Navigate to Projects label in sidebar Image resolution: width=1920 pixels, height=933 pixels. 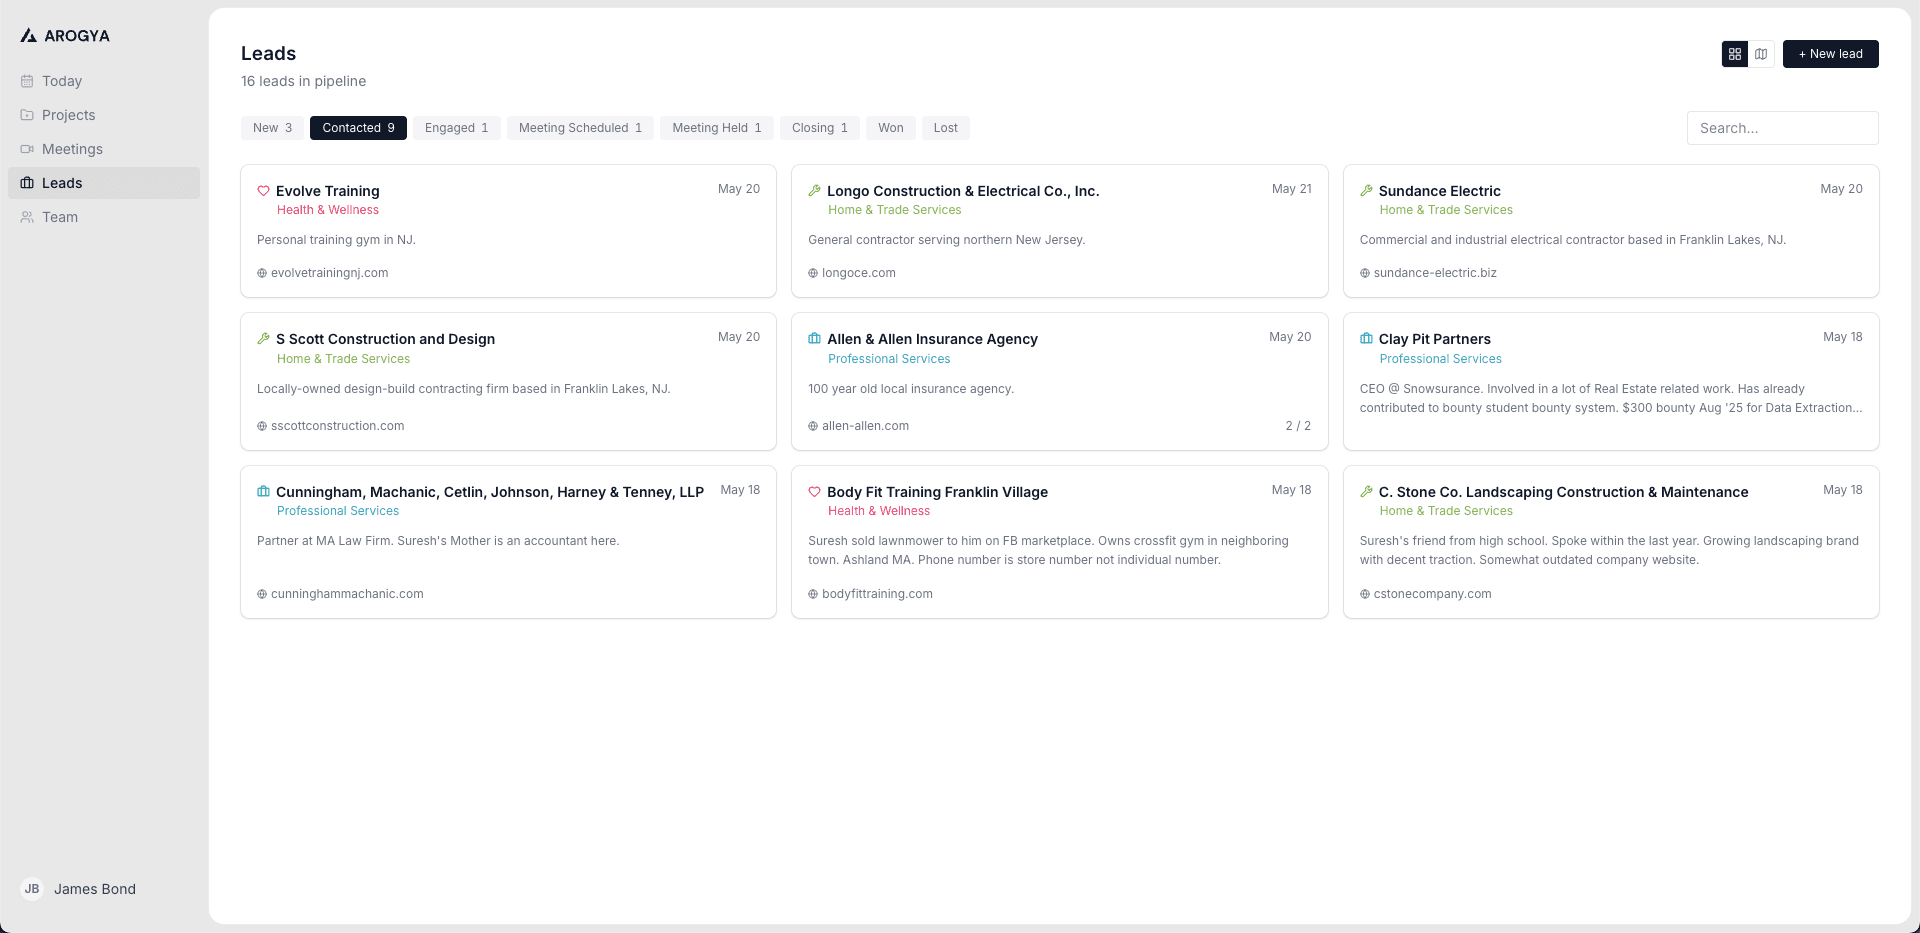click(x=69, y=115)
